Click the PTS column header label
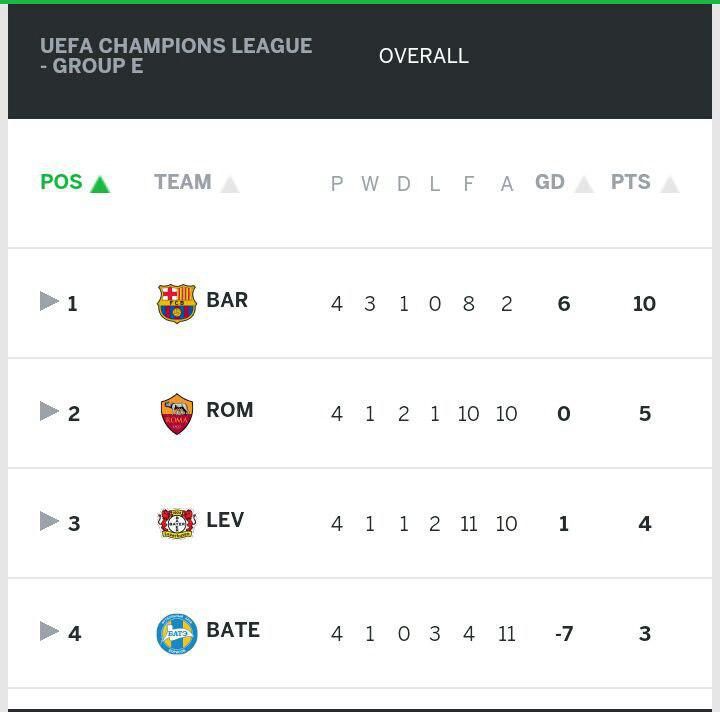The image size is (720, 712). [x=631, y=182]
